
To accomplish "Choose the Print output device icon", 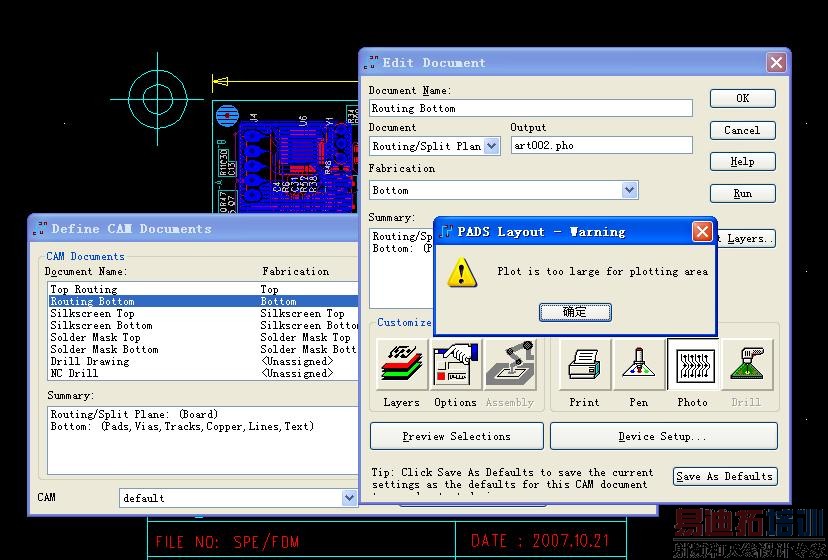I will click(x=585, y=366).
